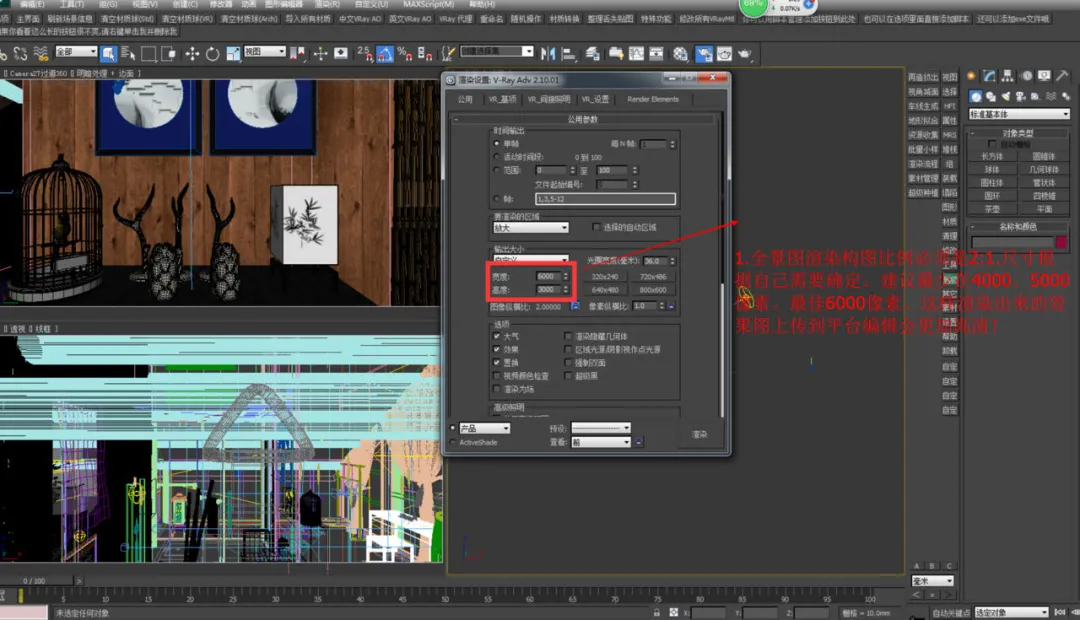The image size is (1080, 620).
Task: Click the teapot Render icon
Action: coord(745,54)
